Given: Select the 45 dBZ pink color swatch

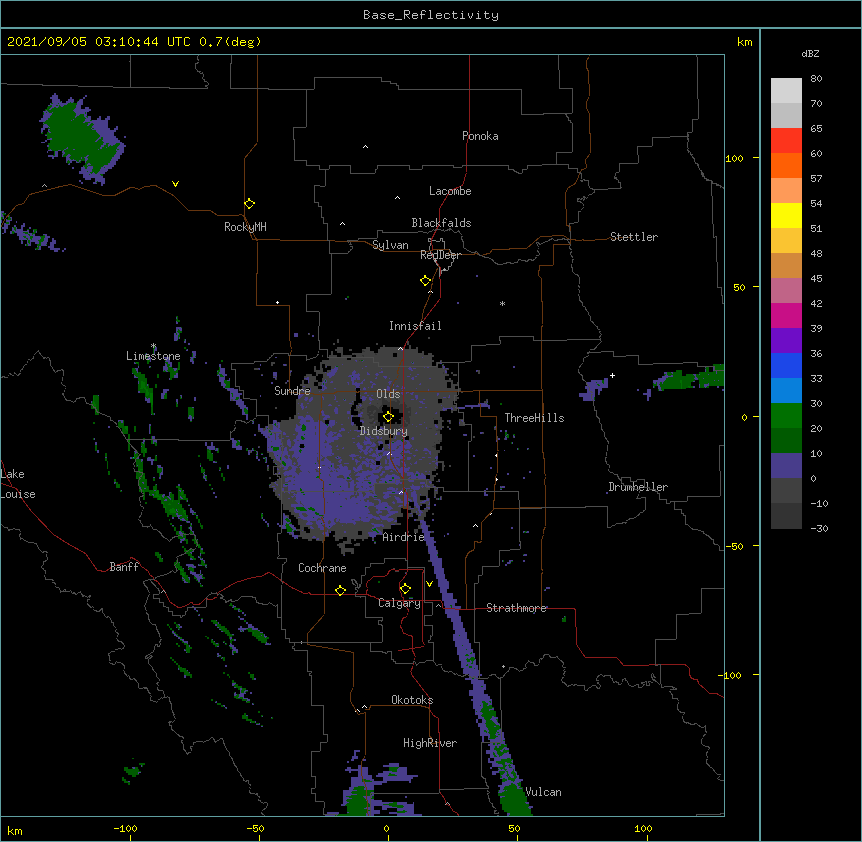Looking at the screenshot, I should (786, 291).
